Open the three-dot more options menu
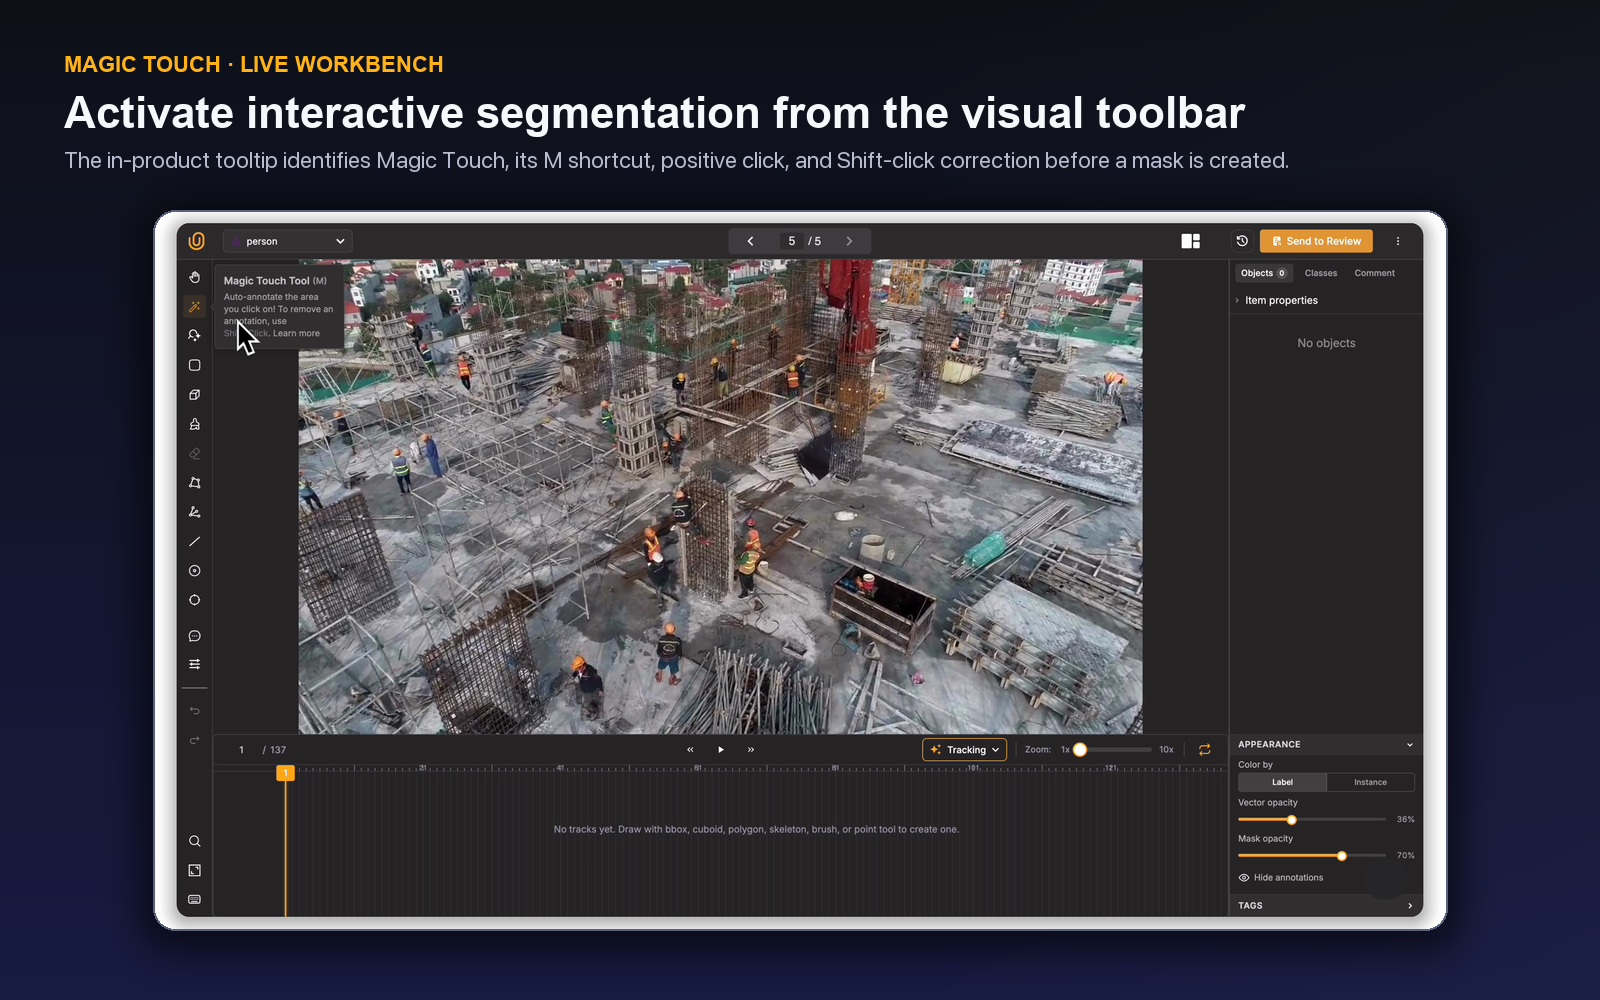The width and height of the screenshot is (1600, 1000). tap(1398, 241)
